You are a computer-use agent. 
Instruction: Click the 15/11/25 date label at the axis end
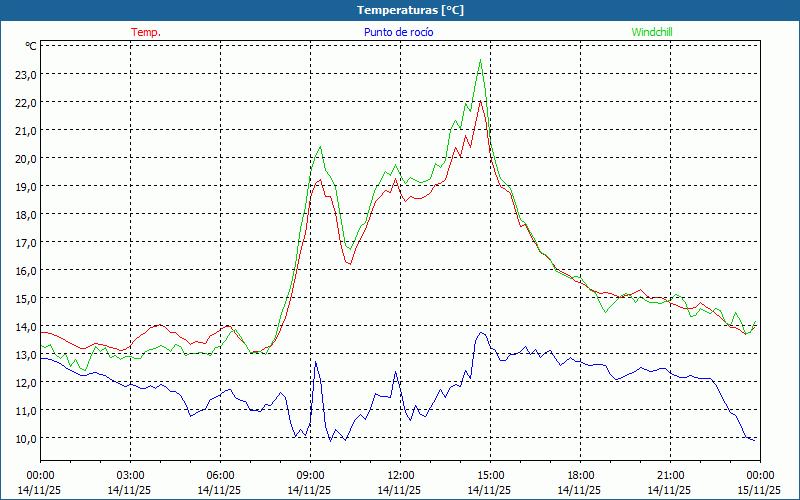pos(757,490)
